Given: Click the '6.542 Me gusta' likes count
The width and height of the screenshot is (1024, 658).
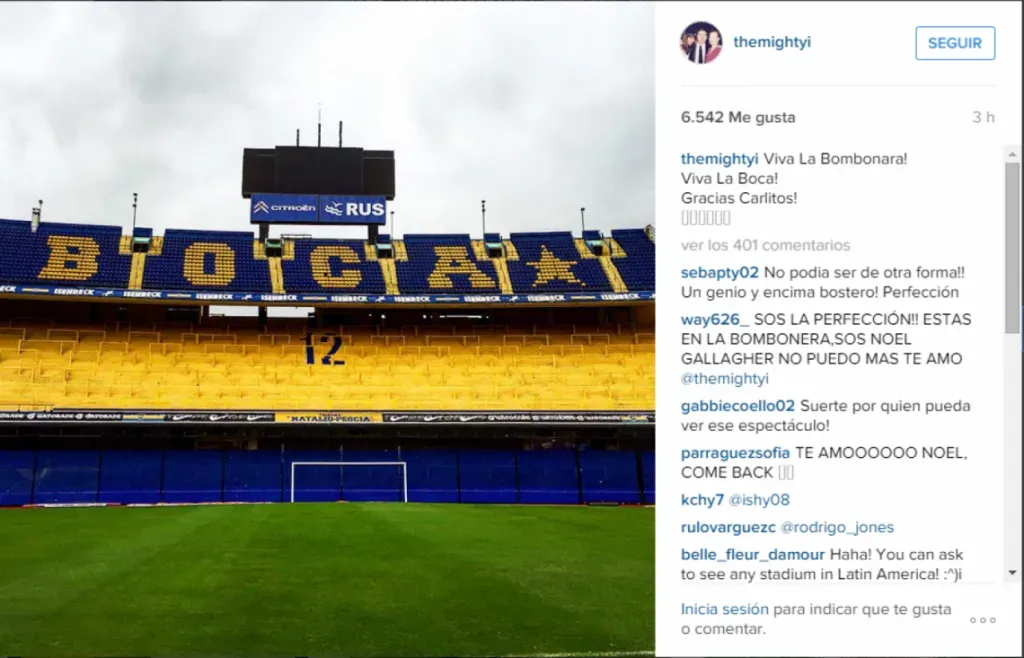Looking at the screenshot, I should point(738,118).
